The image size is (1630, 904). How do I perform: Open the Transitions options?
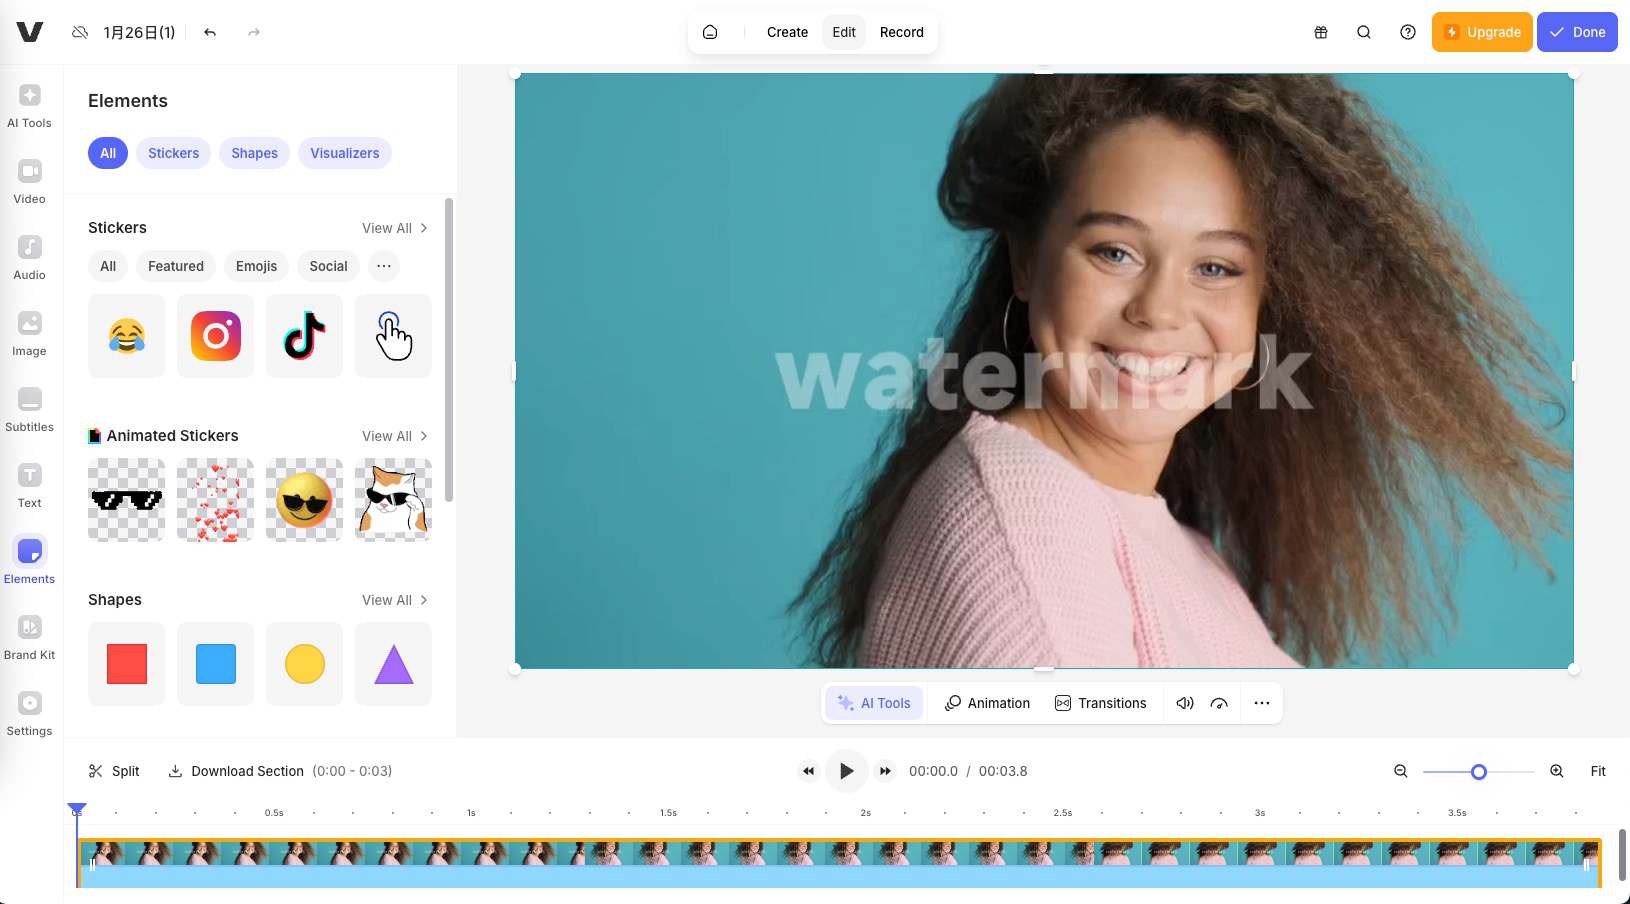1101,703
